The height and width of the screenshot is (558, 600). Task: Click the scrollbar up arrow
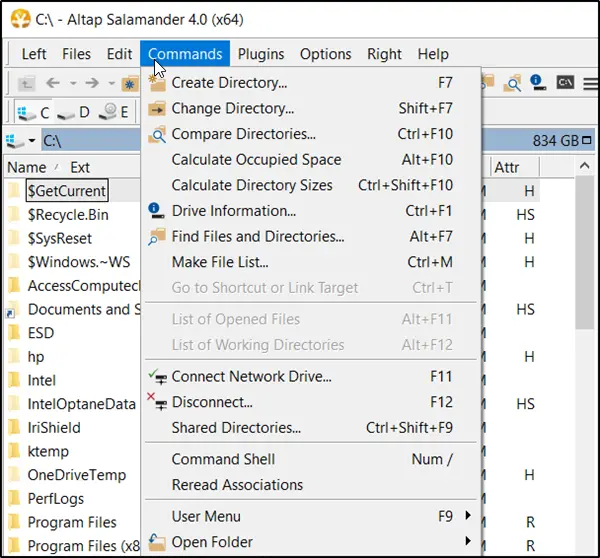(x=584, y=166)
